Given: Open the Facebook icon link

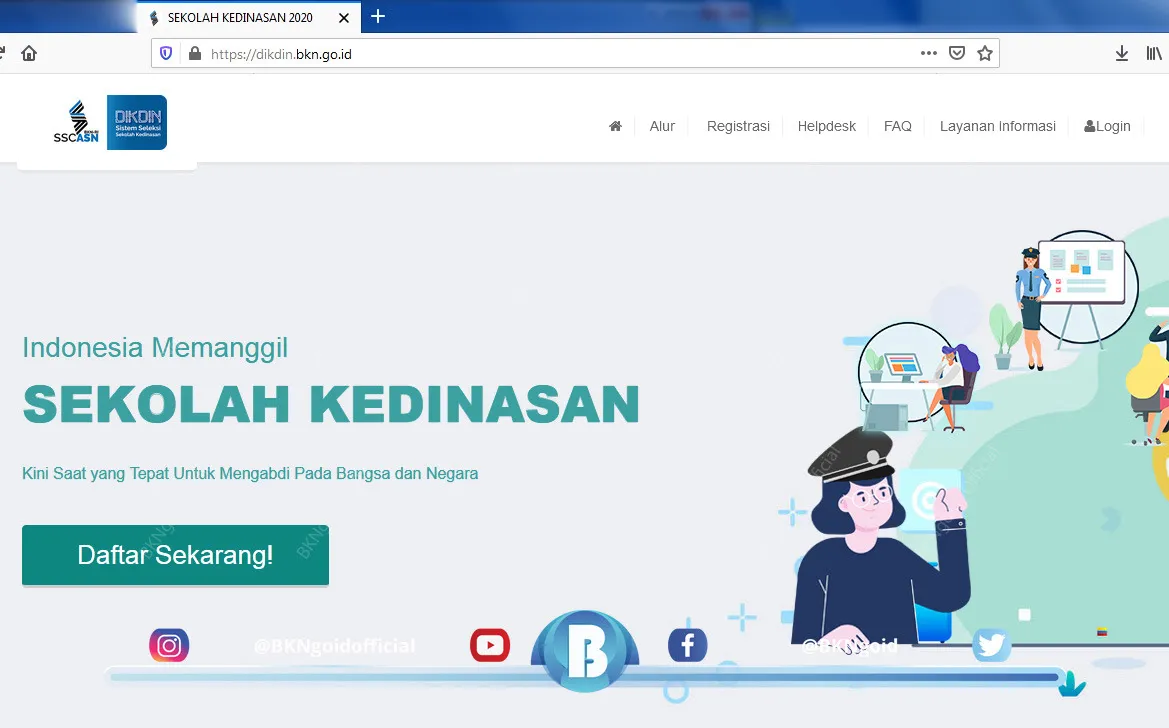Looking at the screenshot, I should (687, 645).
